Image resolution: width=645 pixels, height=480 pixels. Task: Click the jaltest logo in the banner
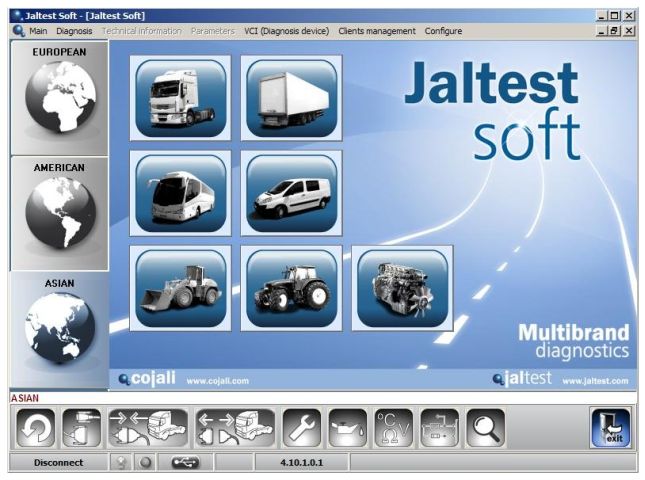[522, 378]
